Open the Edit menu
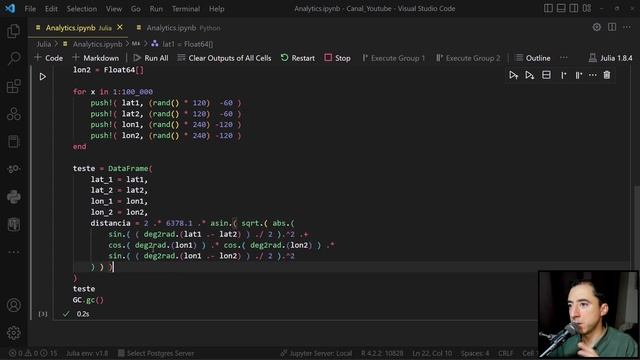Image resolution: width=640 pixels, height=360 pixels. pyautogui.click(x=51, y=9)
